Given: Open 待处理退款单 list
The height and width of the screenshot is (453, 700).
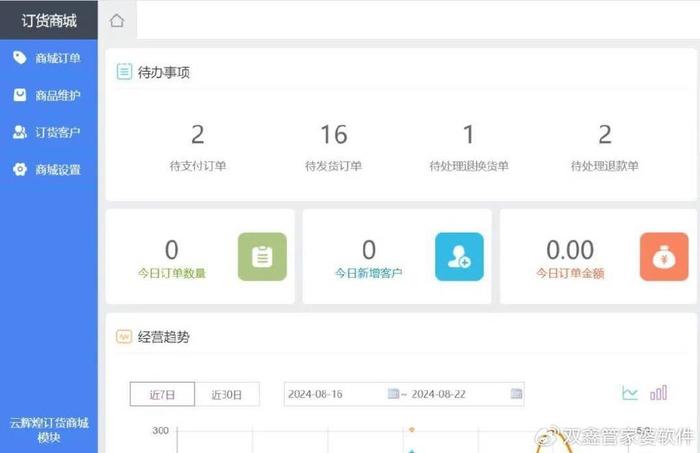Looking at the screenshot, I should click(604, 146).
